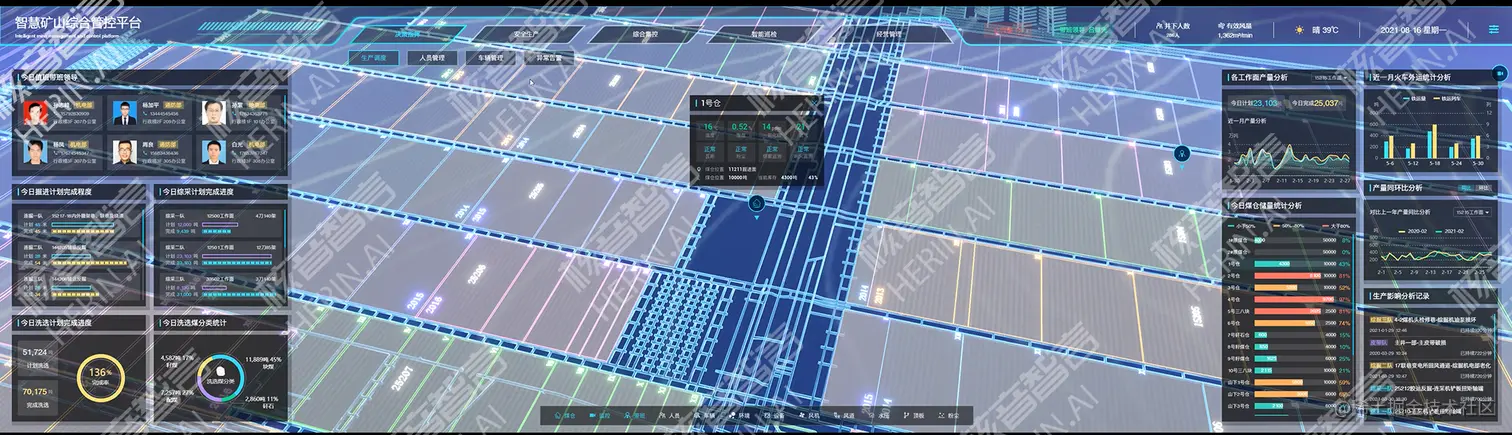The image size is (1512, 435).
Task: Click the 智慧矿山综合管控平台 platform title
Action: coord(78,22)
